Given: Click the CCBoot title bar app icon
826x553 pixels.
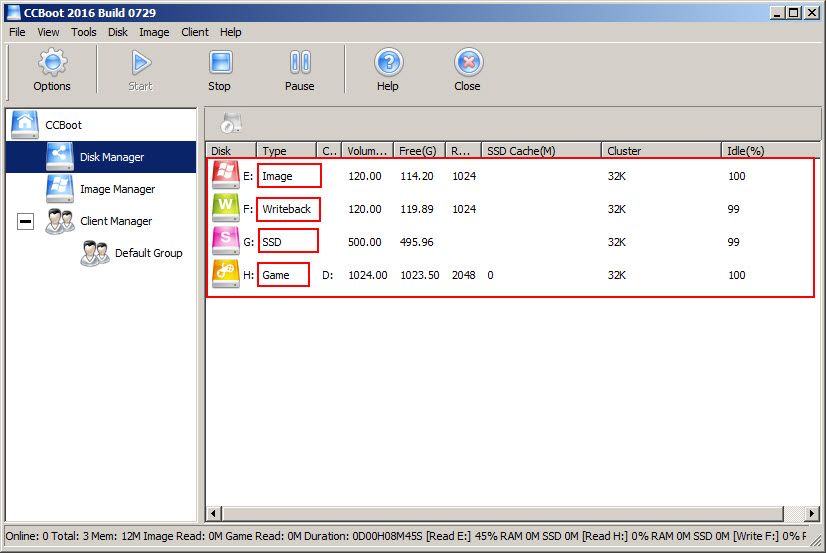Looking at the screenshot, I should pos(13,12).
